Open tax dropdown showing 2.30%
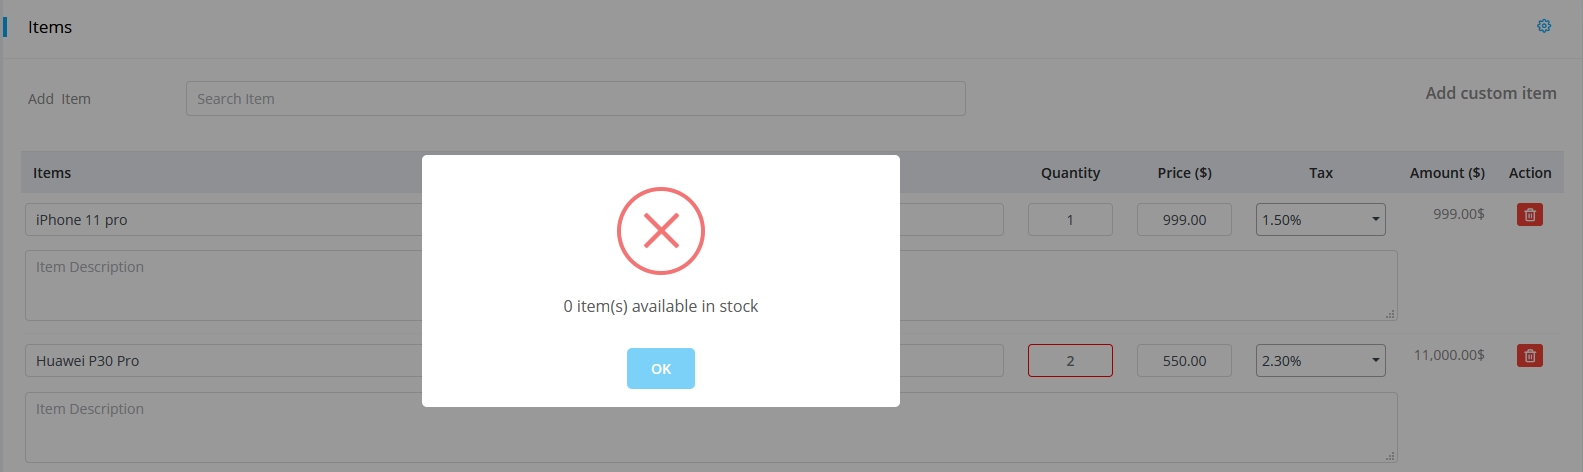1583x472 pixels. point(1320,361)
